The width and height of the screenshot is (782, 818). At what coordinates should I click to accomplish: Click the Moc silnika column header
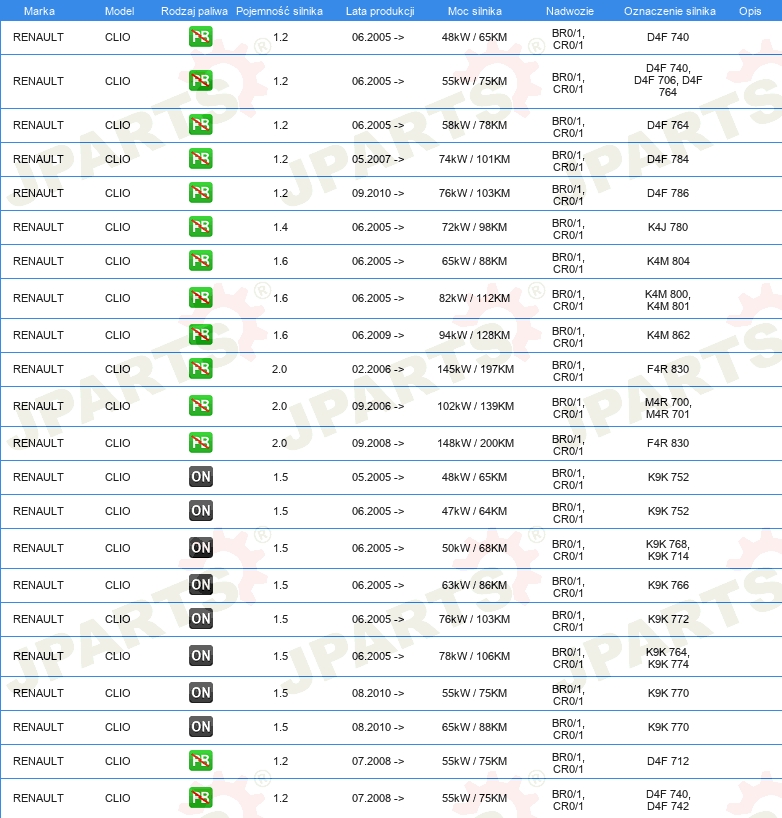[x=475, y=11]
